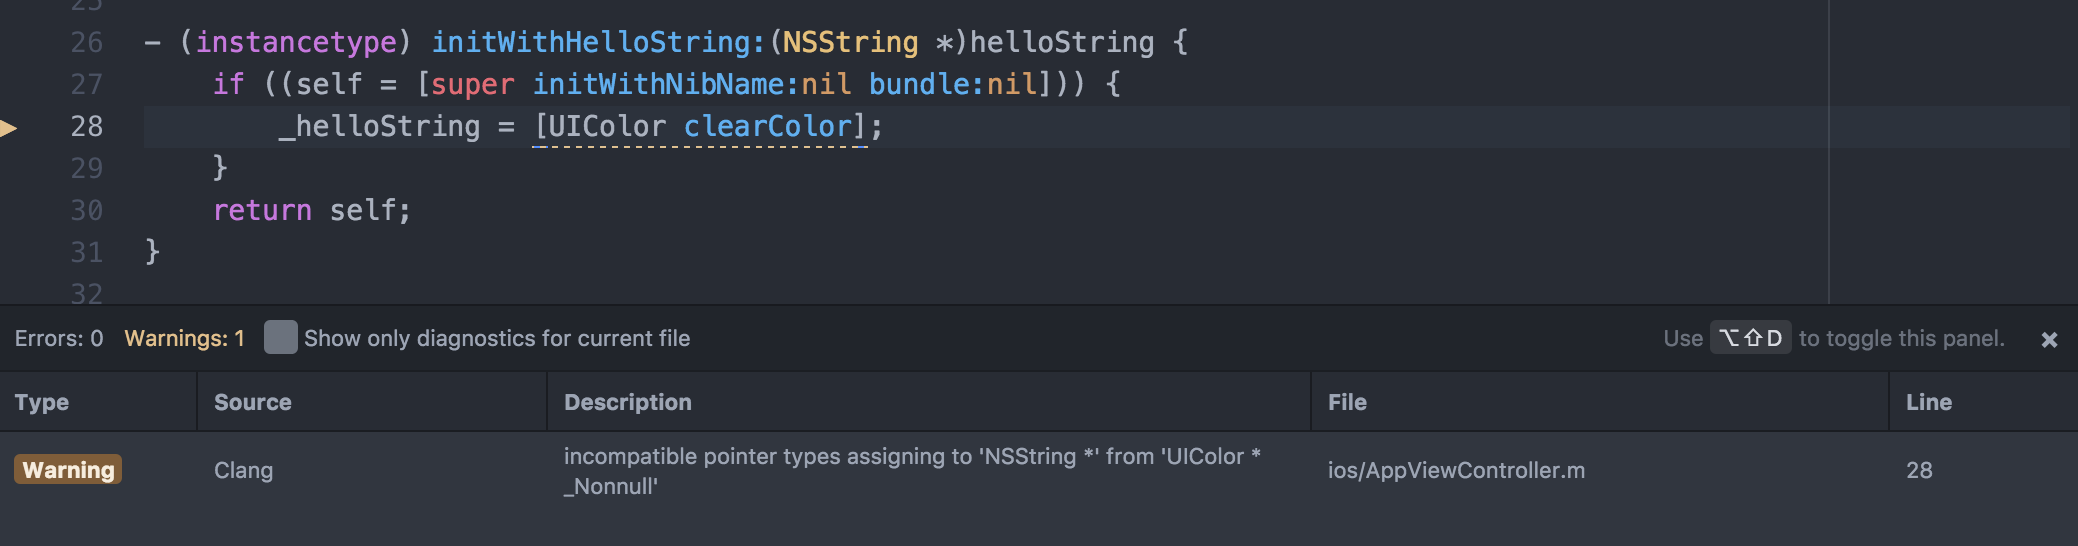Toggle Show only diagnostics for current file
Screen dimensions: 2078x546
280,338
